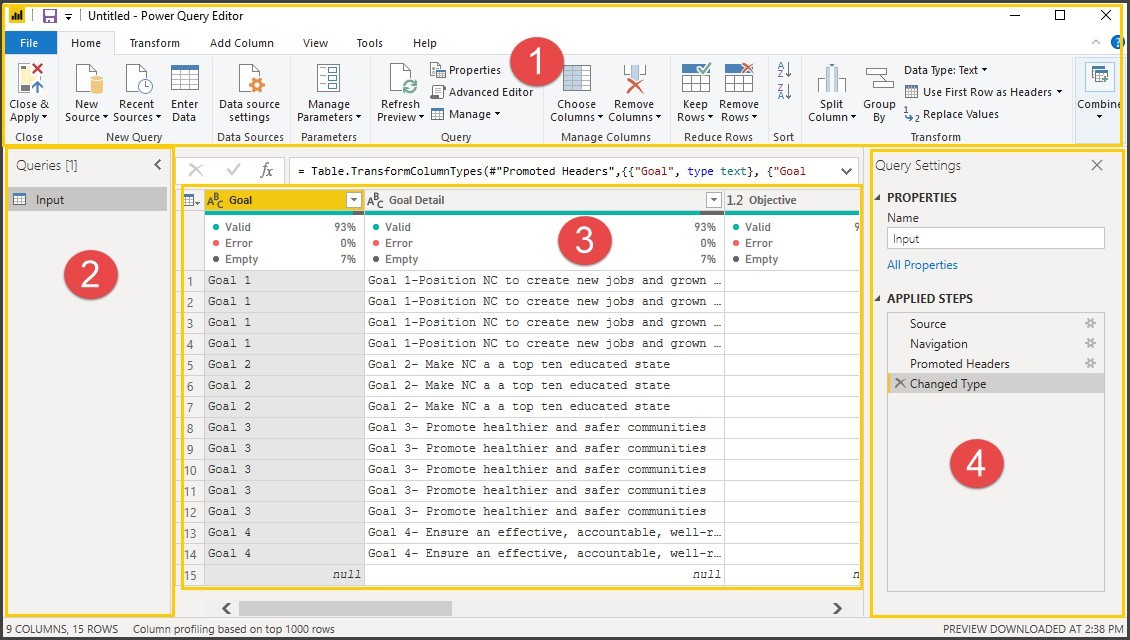Collapse the PROPERTIES section
The height and width of the screenshot is (640, 1130).
coord(878,197)
